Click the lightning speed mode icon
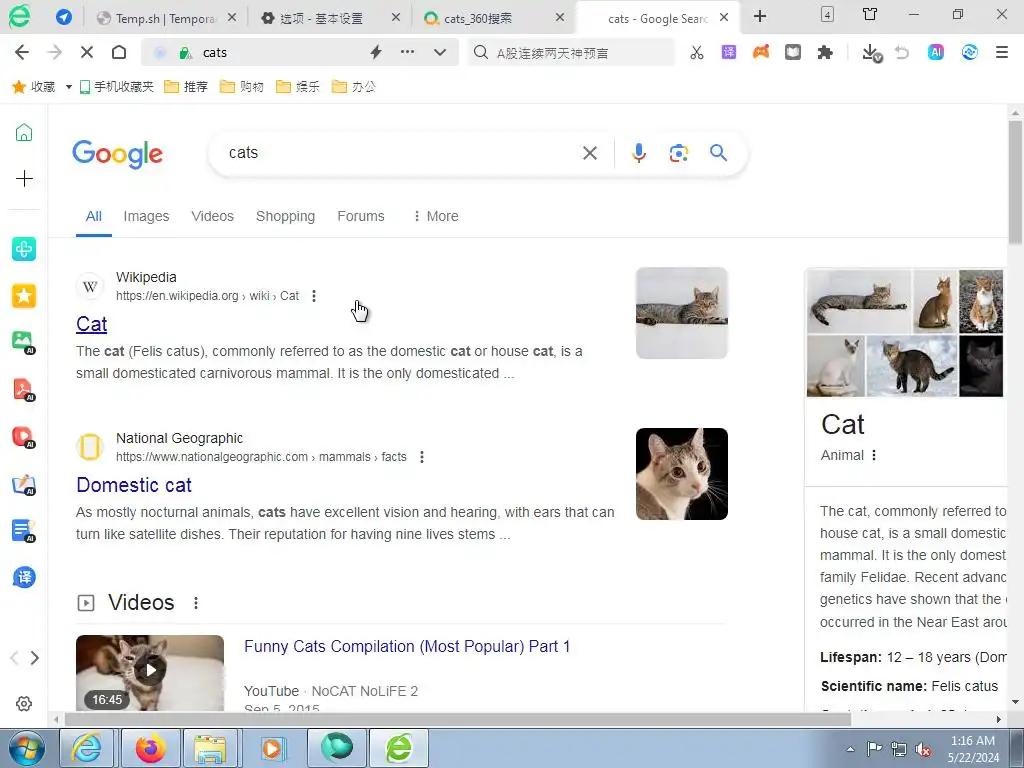This screenshot has width=1024, height=768. [x=376, y=52]
